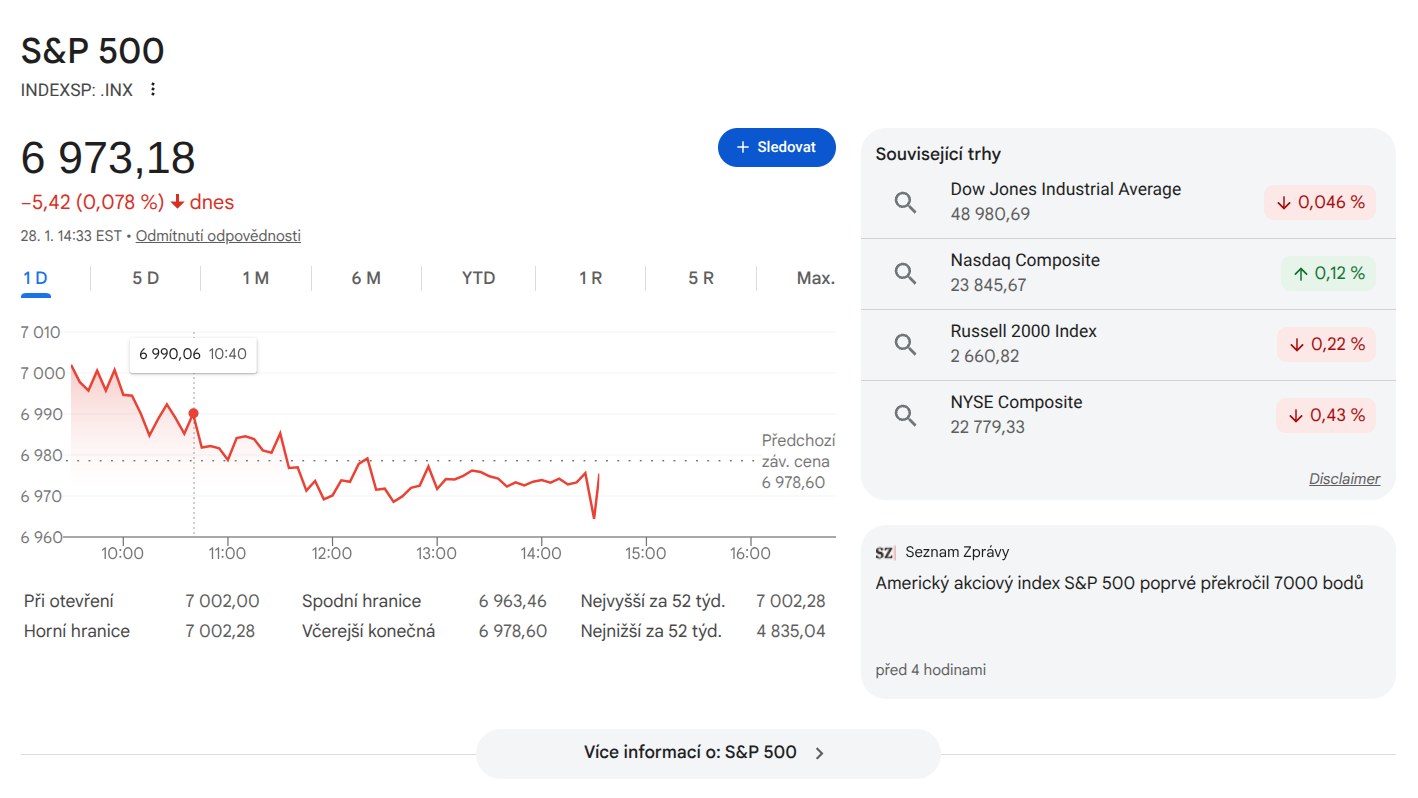Viewport: 1418px width, 798px height.
Task: Click the 16:00 x-axis time label
Action: (751, 553)
